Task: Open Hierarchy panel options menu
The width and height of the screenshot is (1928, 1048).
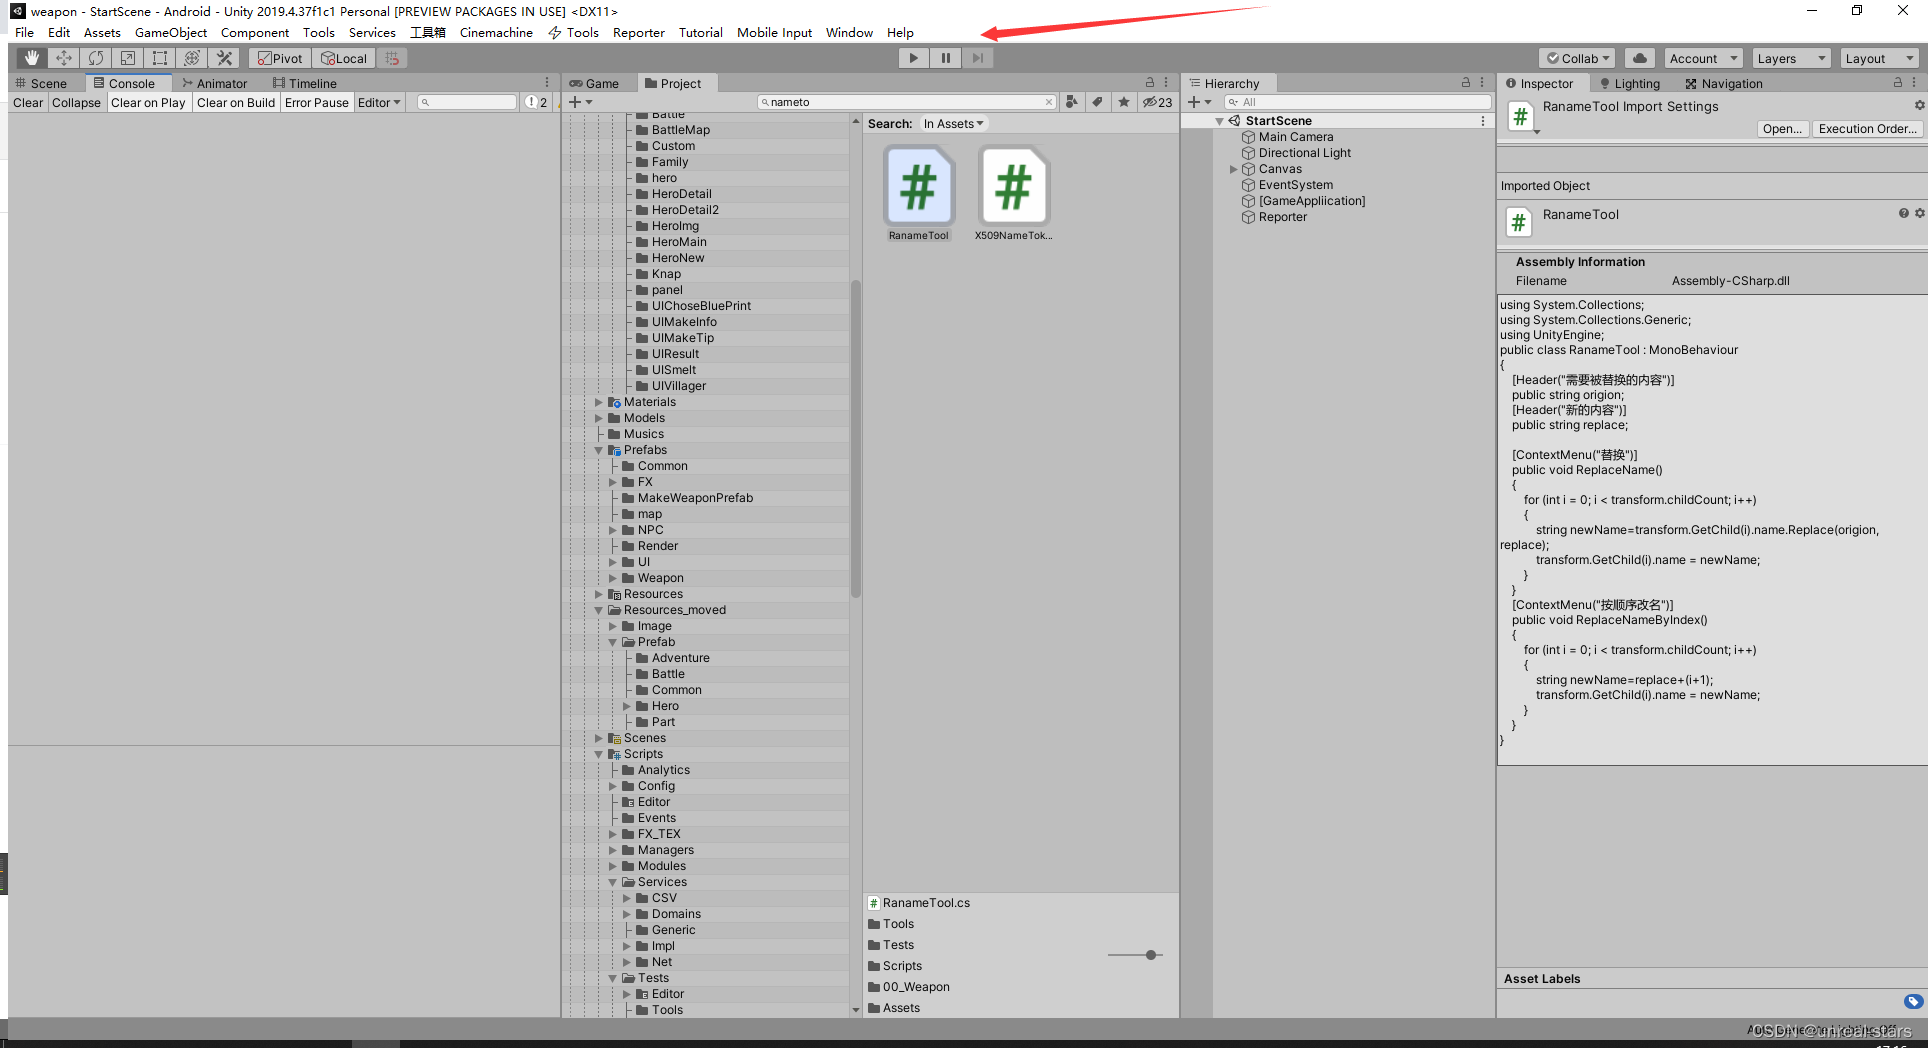Action: pos(1482,83)
